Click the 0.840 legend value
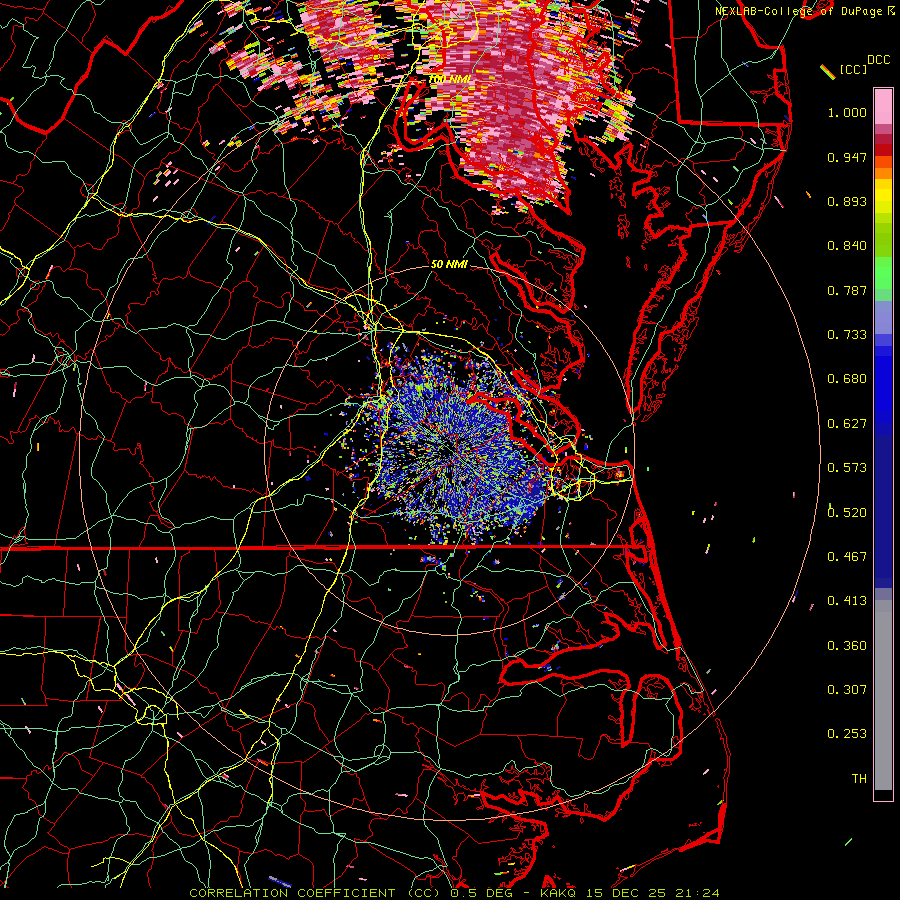 [x=847, y=246]
